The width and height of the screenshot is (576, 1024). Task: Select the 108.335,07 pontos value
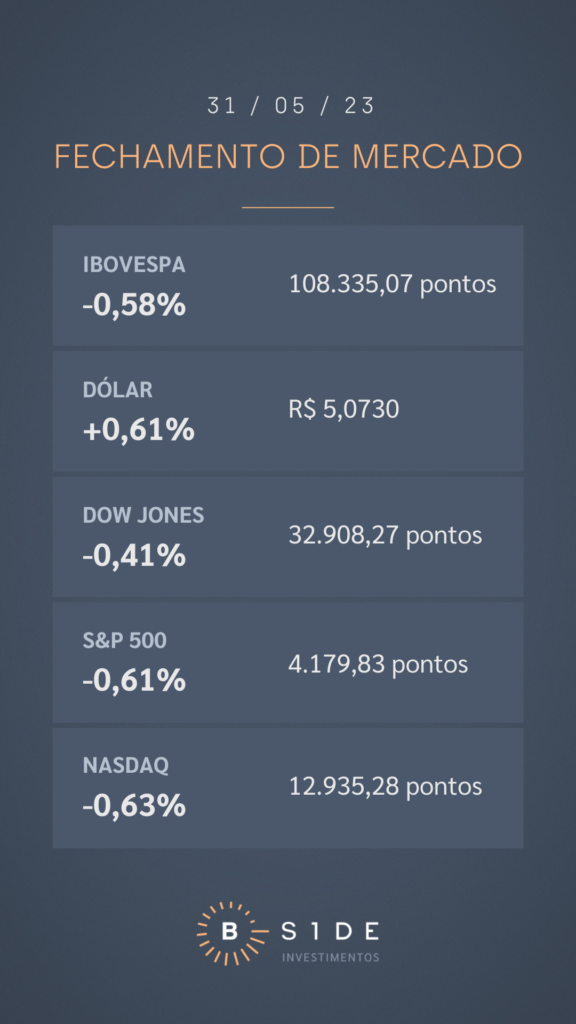(392, 285)
